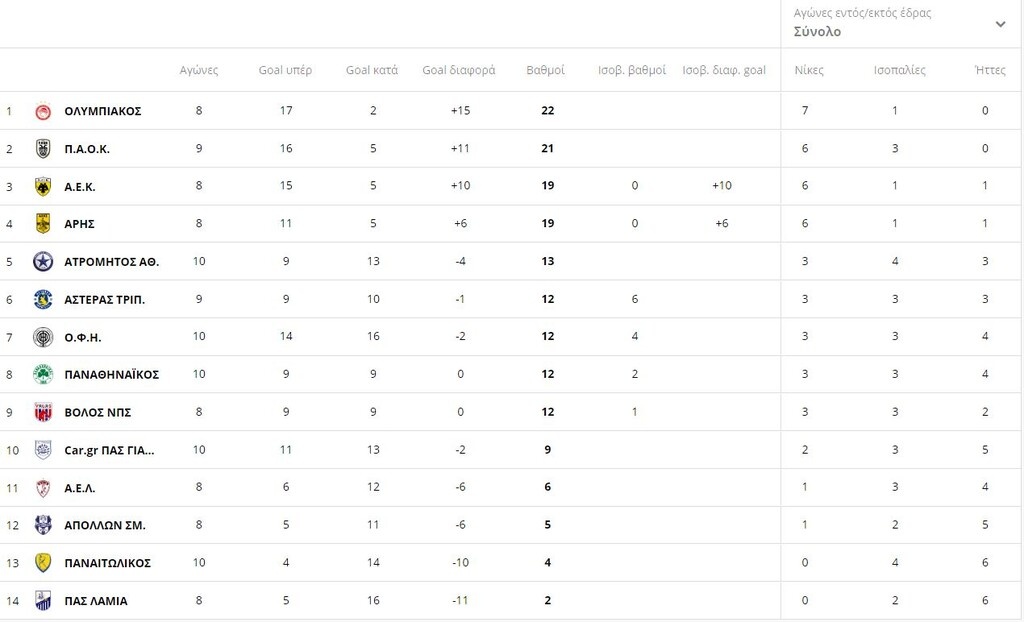This screenshot has height=622, width=1024.
Task: Click the Goal διαφορά column header
Action: click(459, 70)
